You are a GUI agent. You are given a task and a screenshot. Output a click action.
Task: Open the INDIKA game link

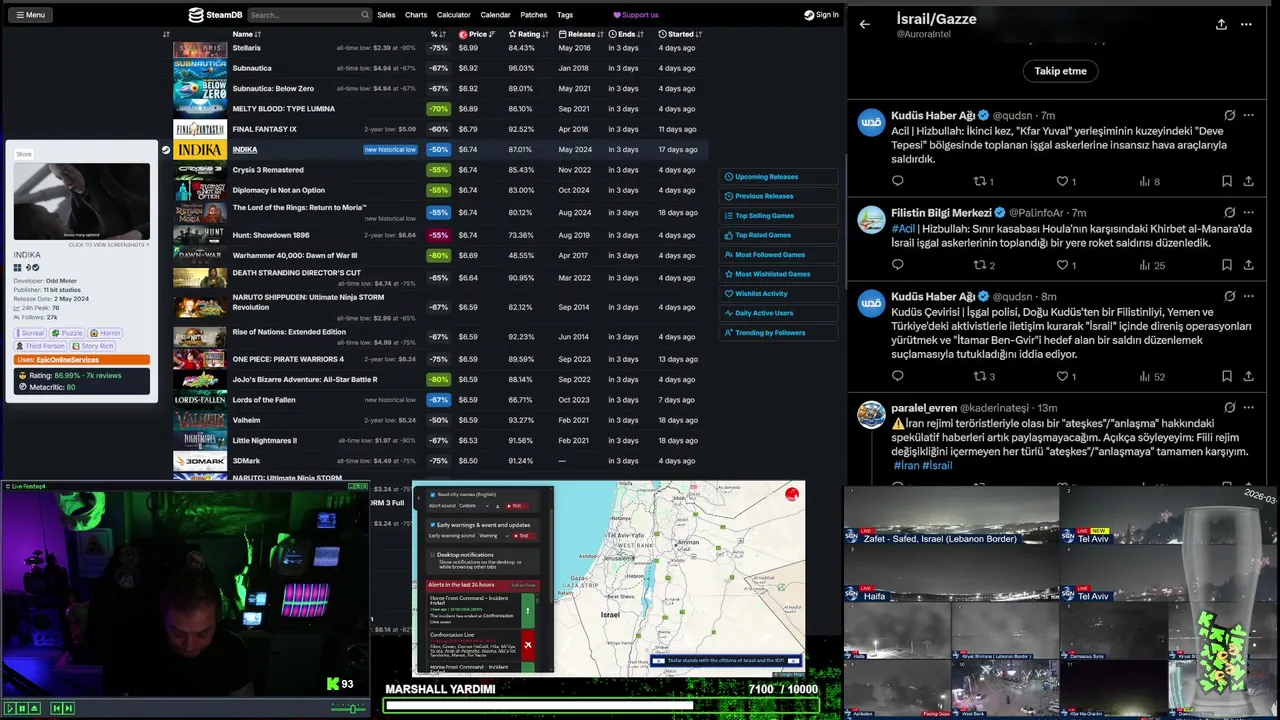pos(245,149)
